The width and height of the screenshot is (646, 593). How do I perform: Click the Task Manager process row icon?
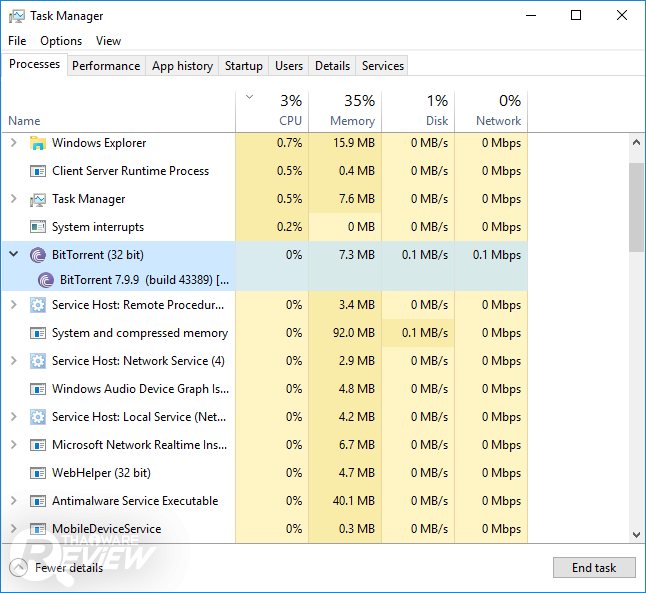pyautogui.click(x=37, y=199)
